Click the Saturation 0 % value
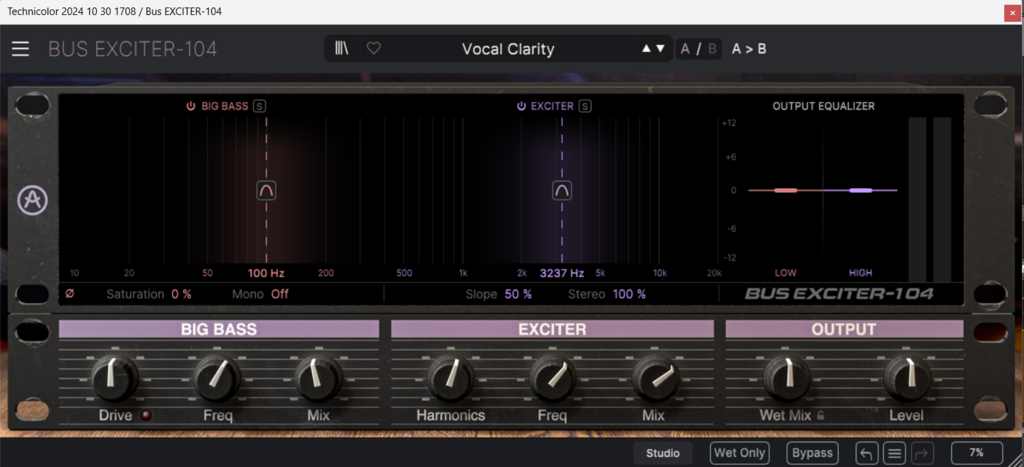Image resolution: width=1024 pixels, height=467 pixels. (182, 294)
